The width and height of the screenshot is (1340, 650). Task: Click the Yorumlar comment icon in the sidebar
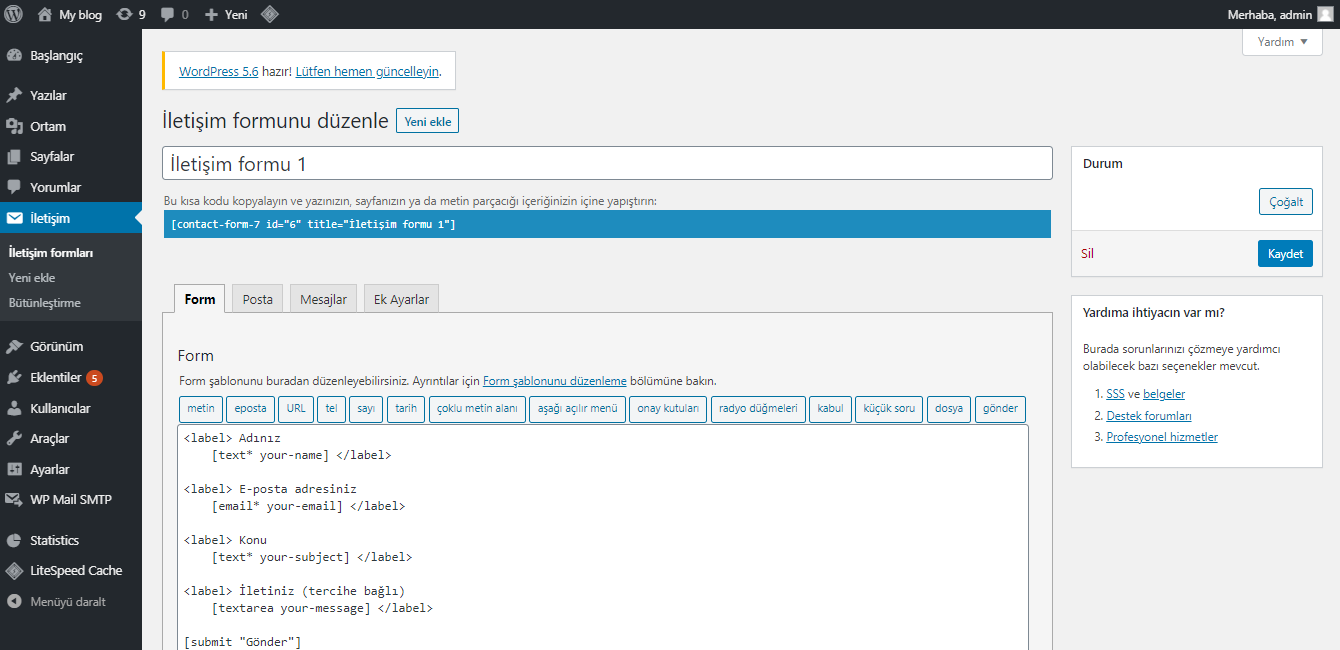pos(14,187)
